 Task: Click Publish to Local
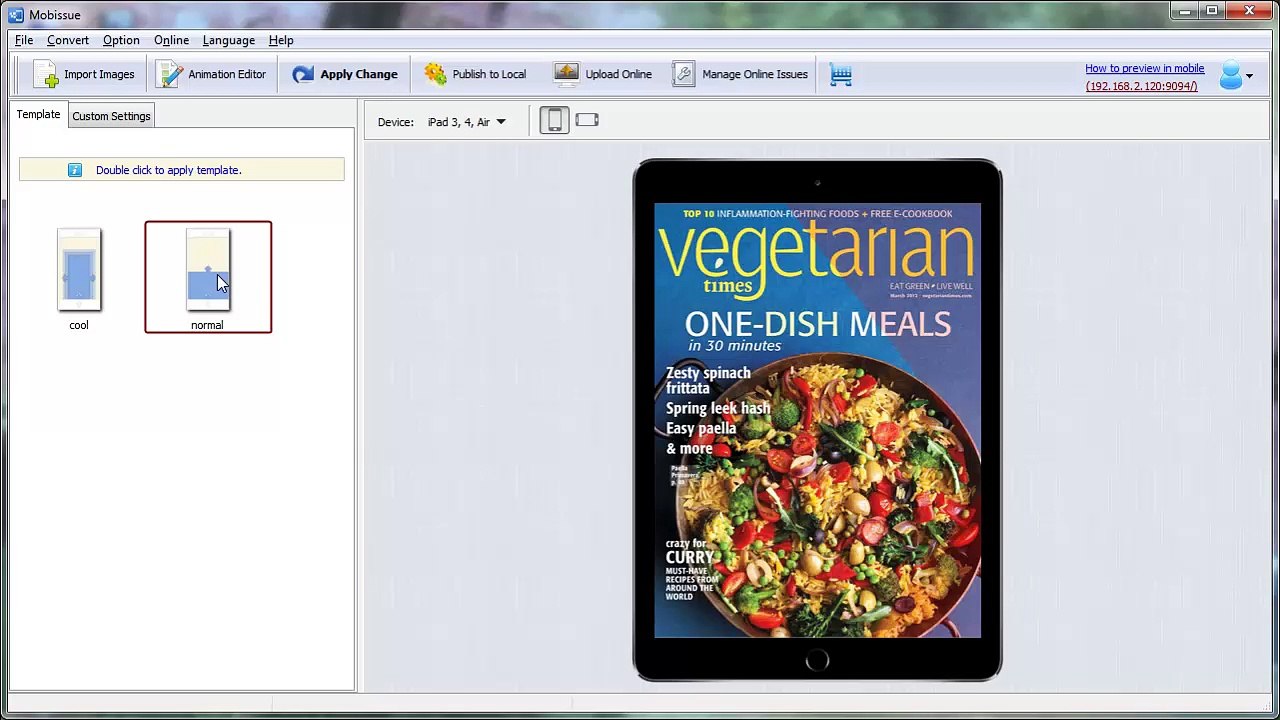[x=475, y=74]
